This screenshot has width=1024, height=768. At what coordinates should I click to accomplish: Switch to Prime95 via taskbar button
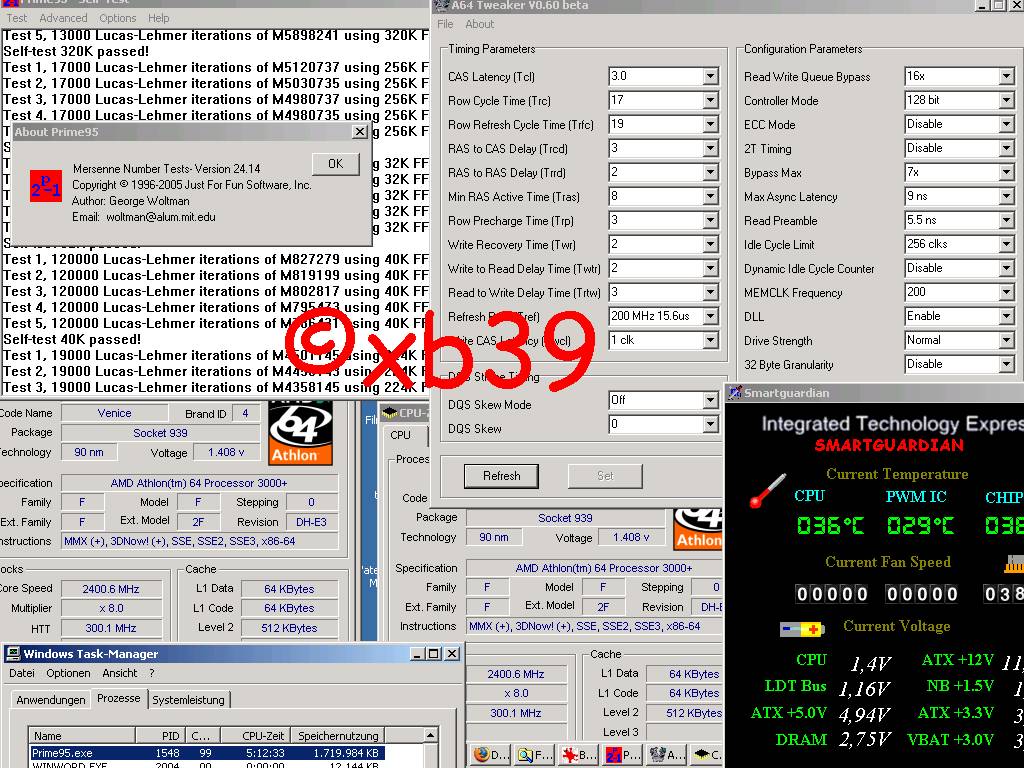point(623,754)
